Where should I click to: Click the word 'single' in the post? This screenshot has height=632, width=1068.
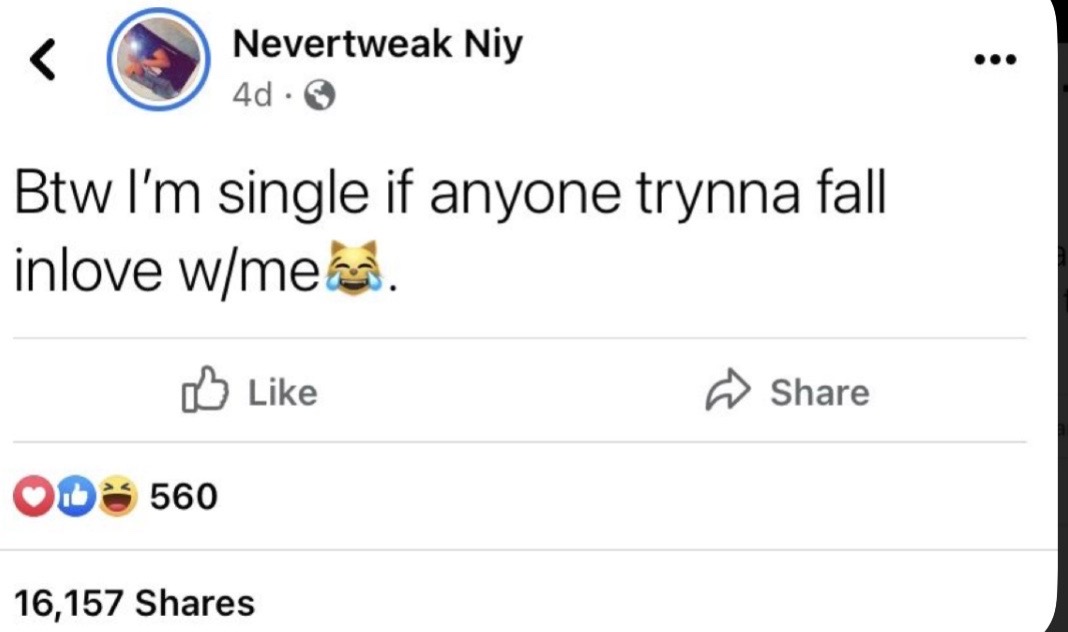294,195
